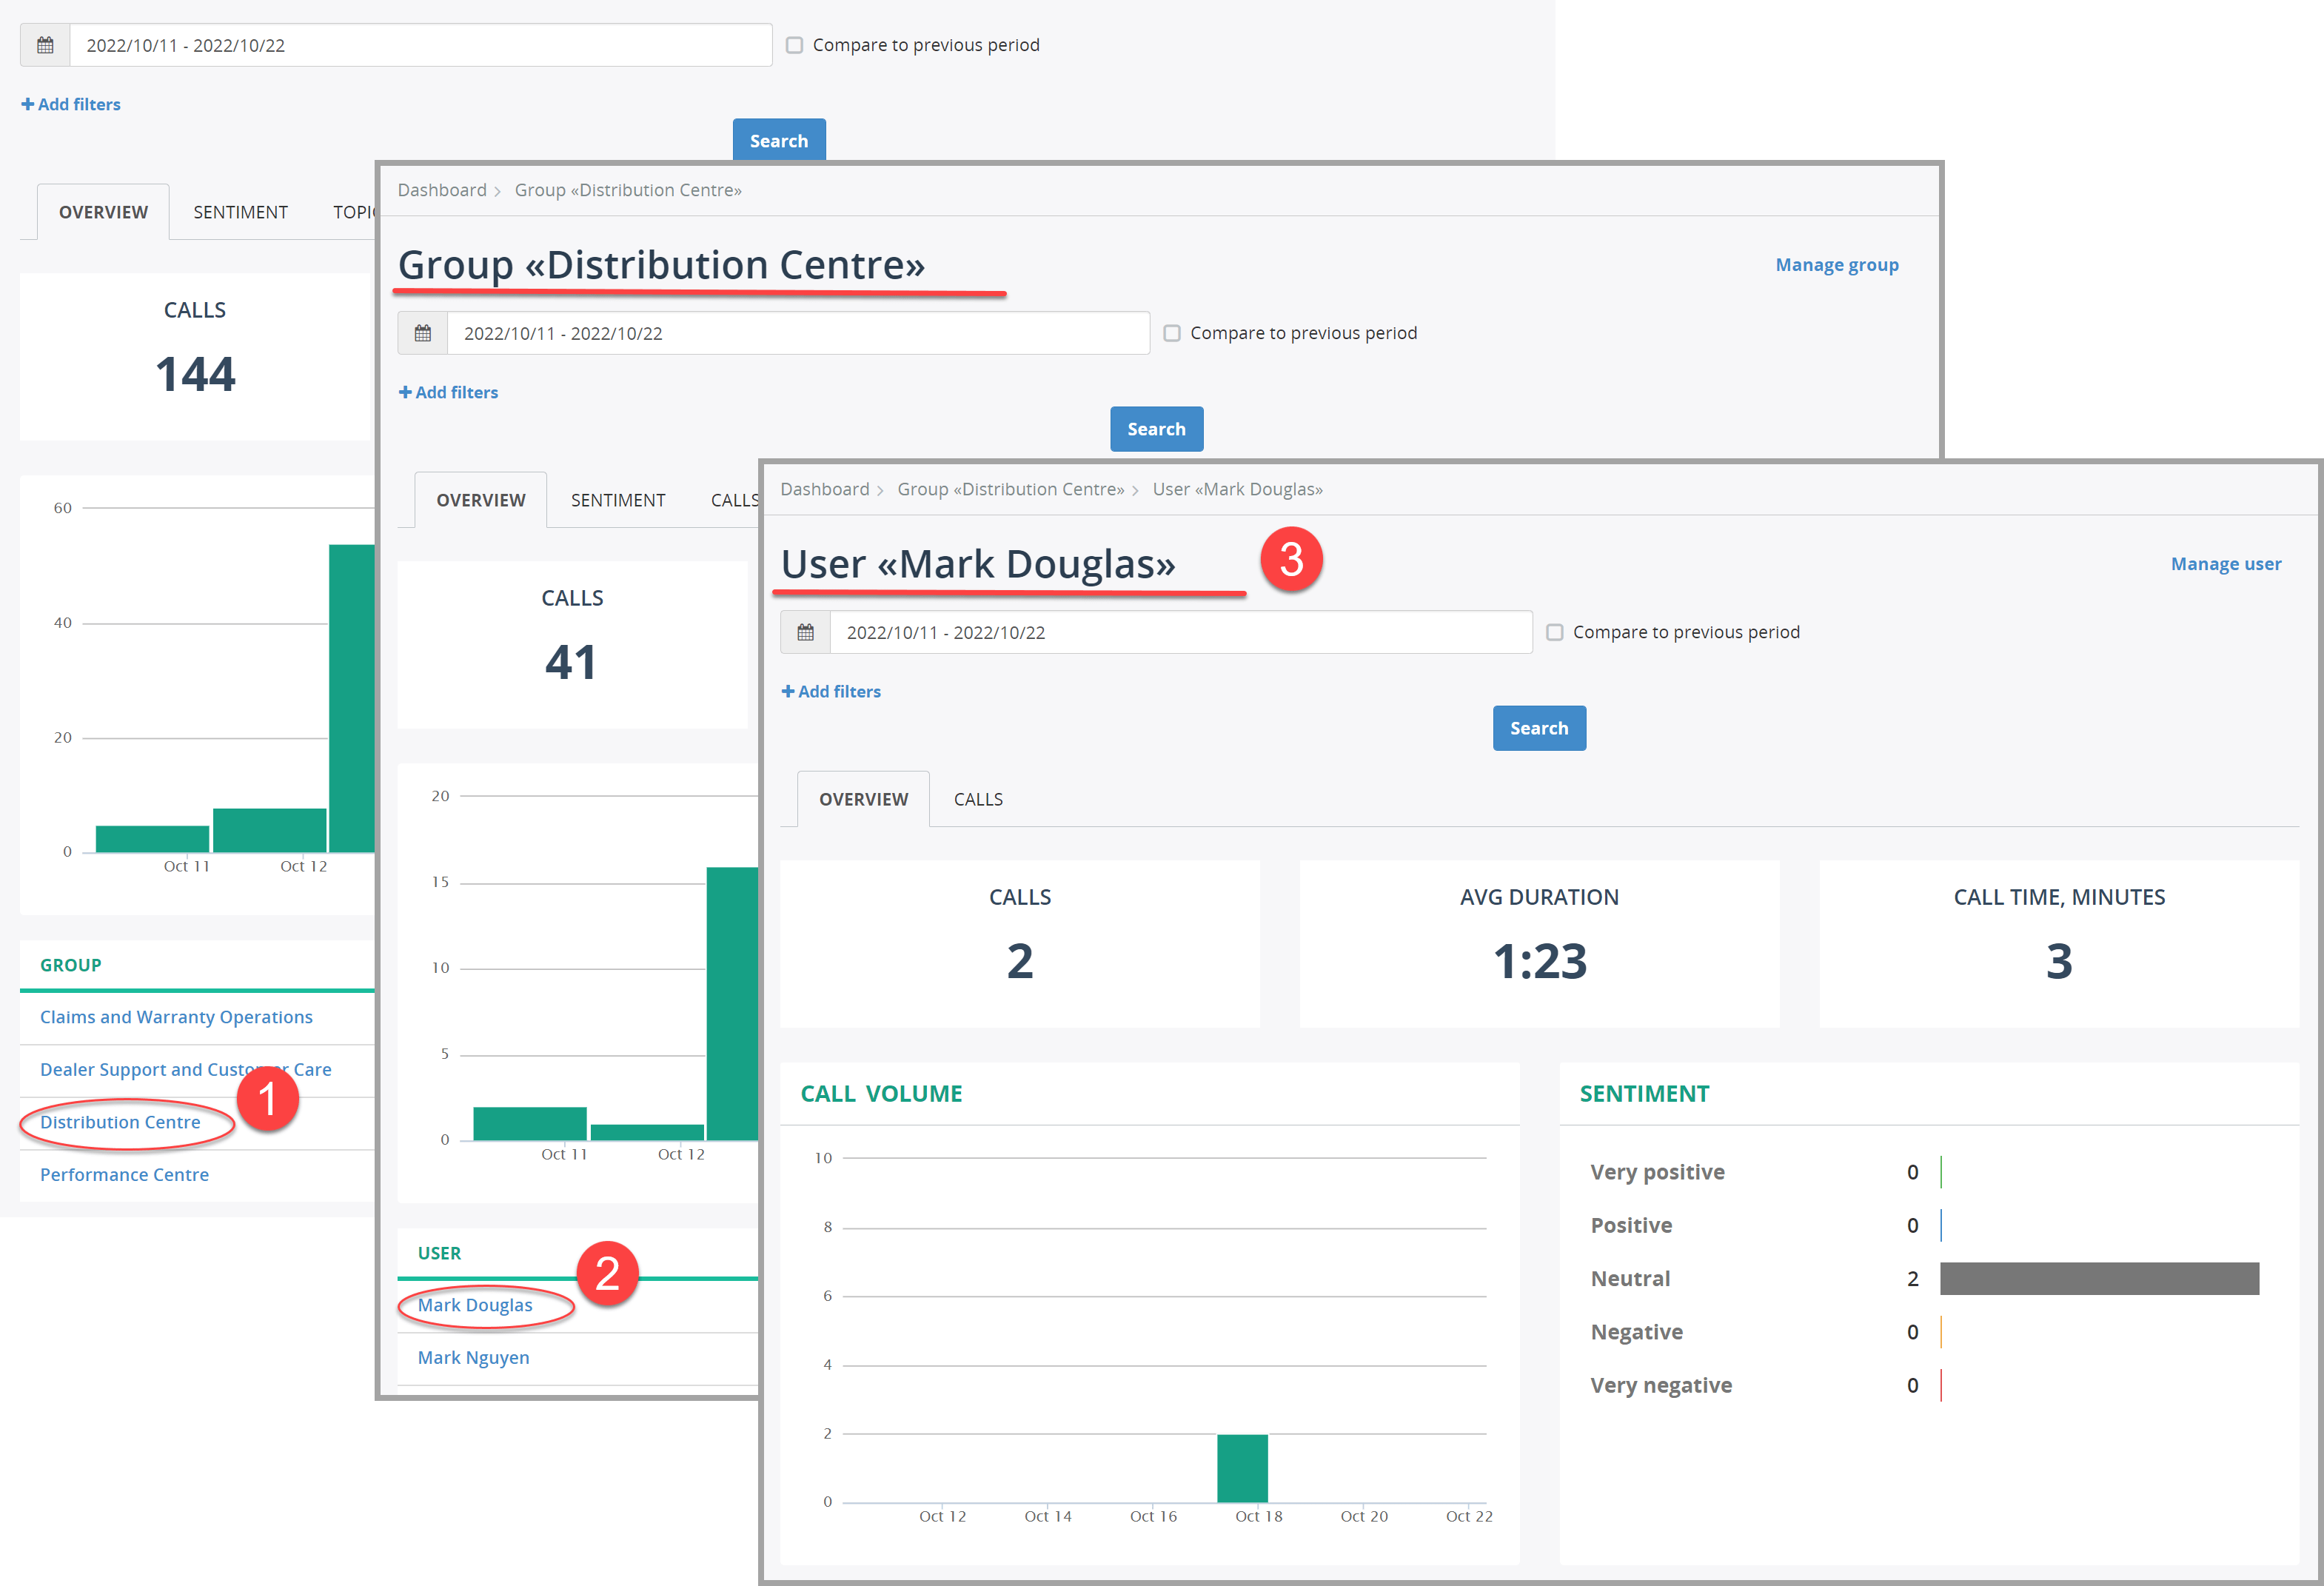Click Search on the Mark Douglas panel
The height and width of the screenshot is (1586, 2324).
point(1539,728)
